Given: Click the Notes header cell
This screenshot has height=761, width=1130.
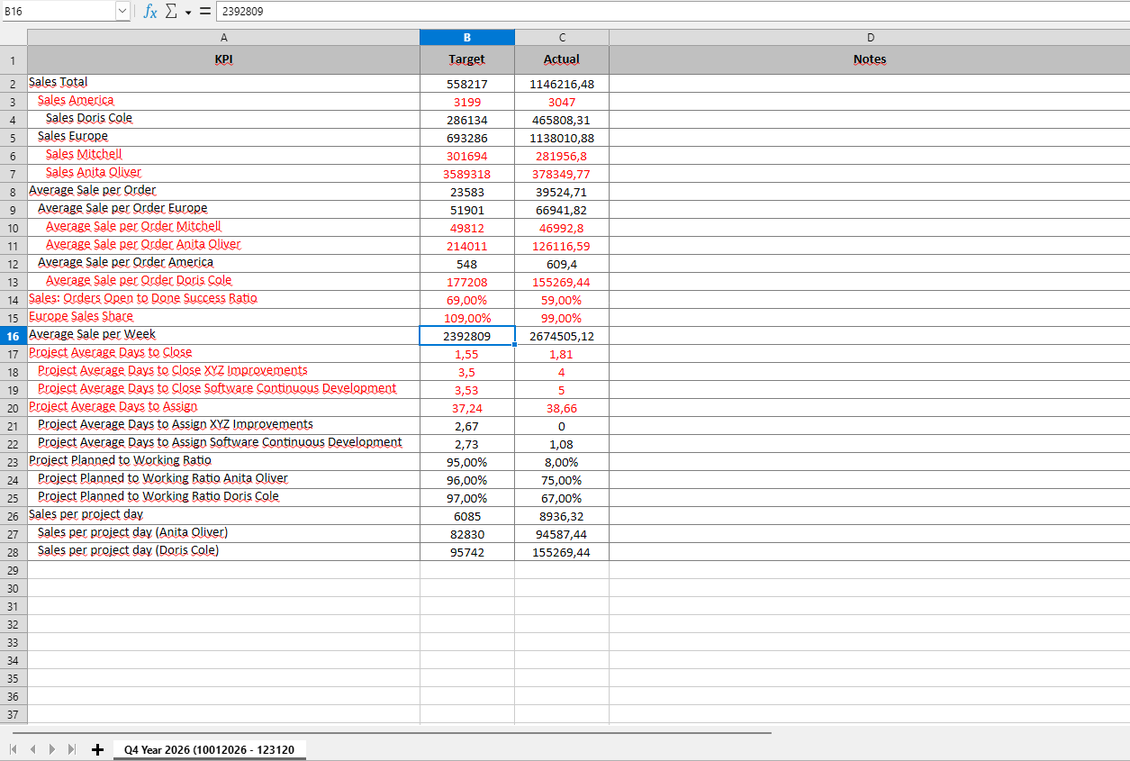Looking at the screenshot, I should click(870, 60).
